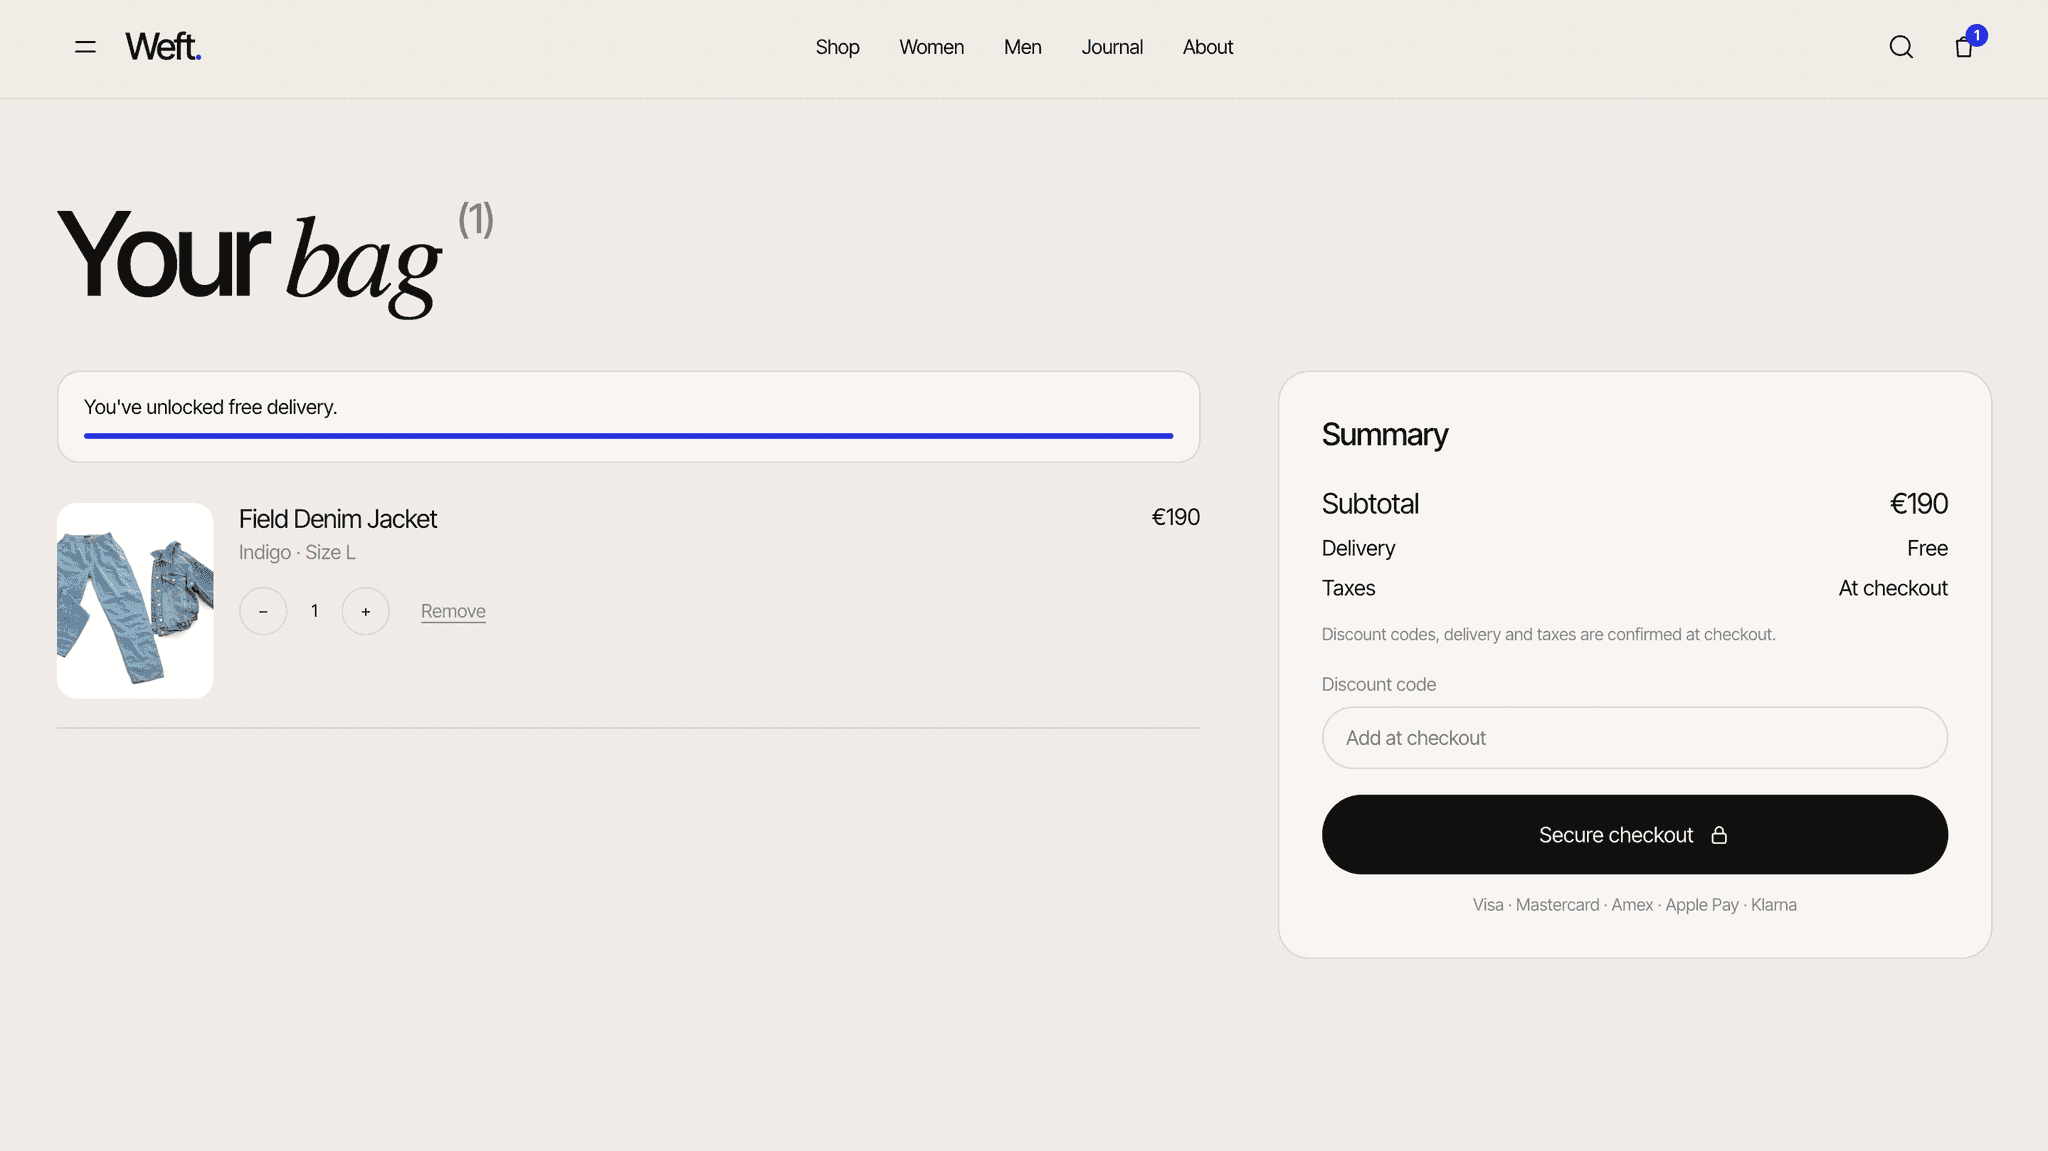Click the €190 item price
The width and height of the screenshot is (2048, 1151).
coord(1175,517)
